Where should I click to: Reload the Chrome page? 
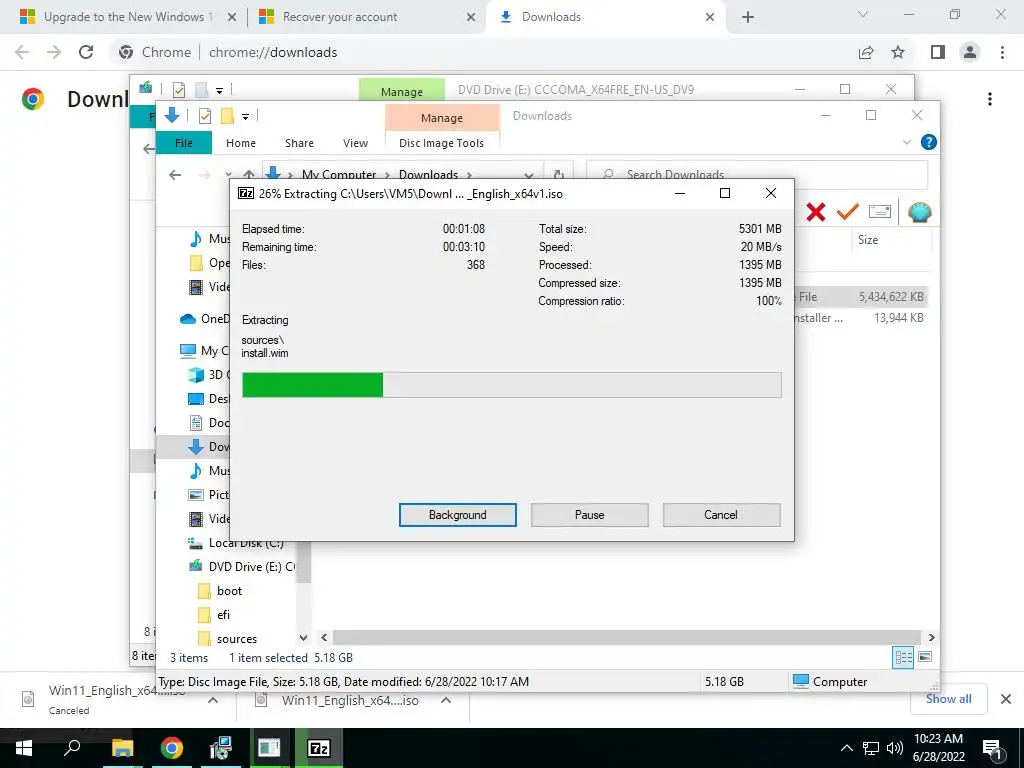pos(86,52)
